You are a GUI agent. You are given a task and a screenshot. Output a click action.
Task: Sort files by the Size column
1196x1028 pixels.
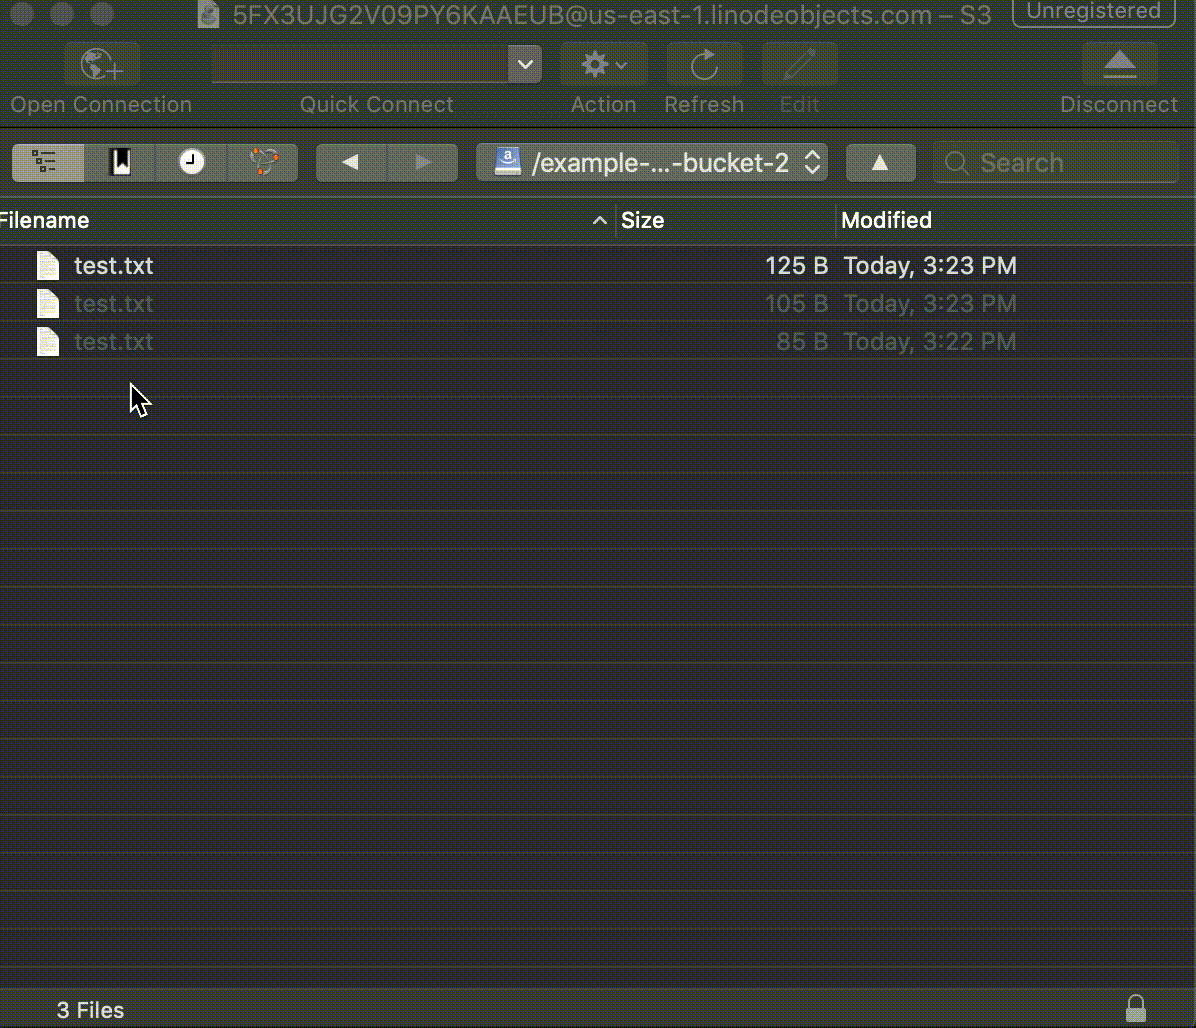pyautogui.click(x=724, y=220)
